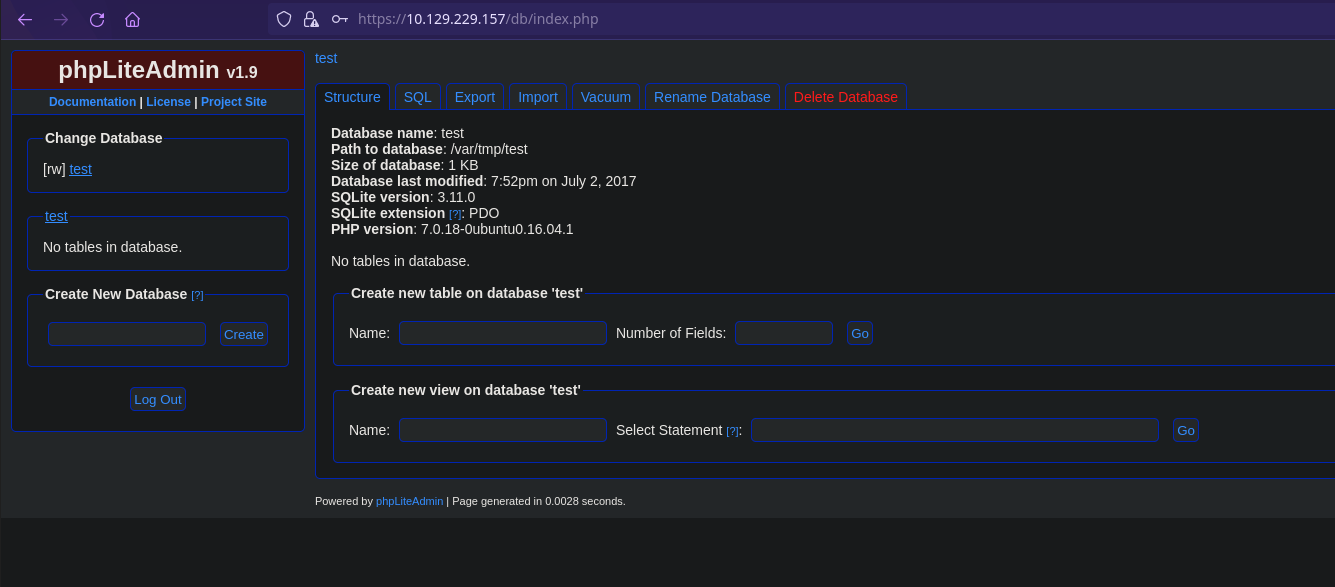Select test database in Change Database

[x=80, y=169]
